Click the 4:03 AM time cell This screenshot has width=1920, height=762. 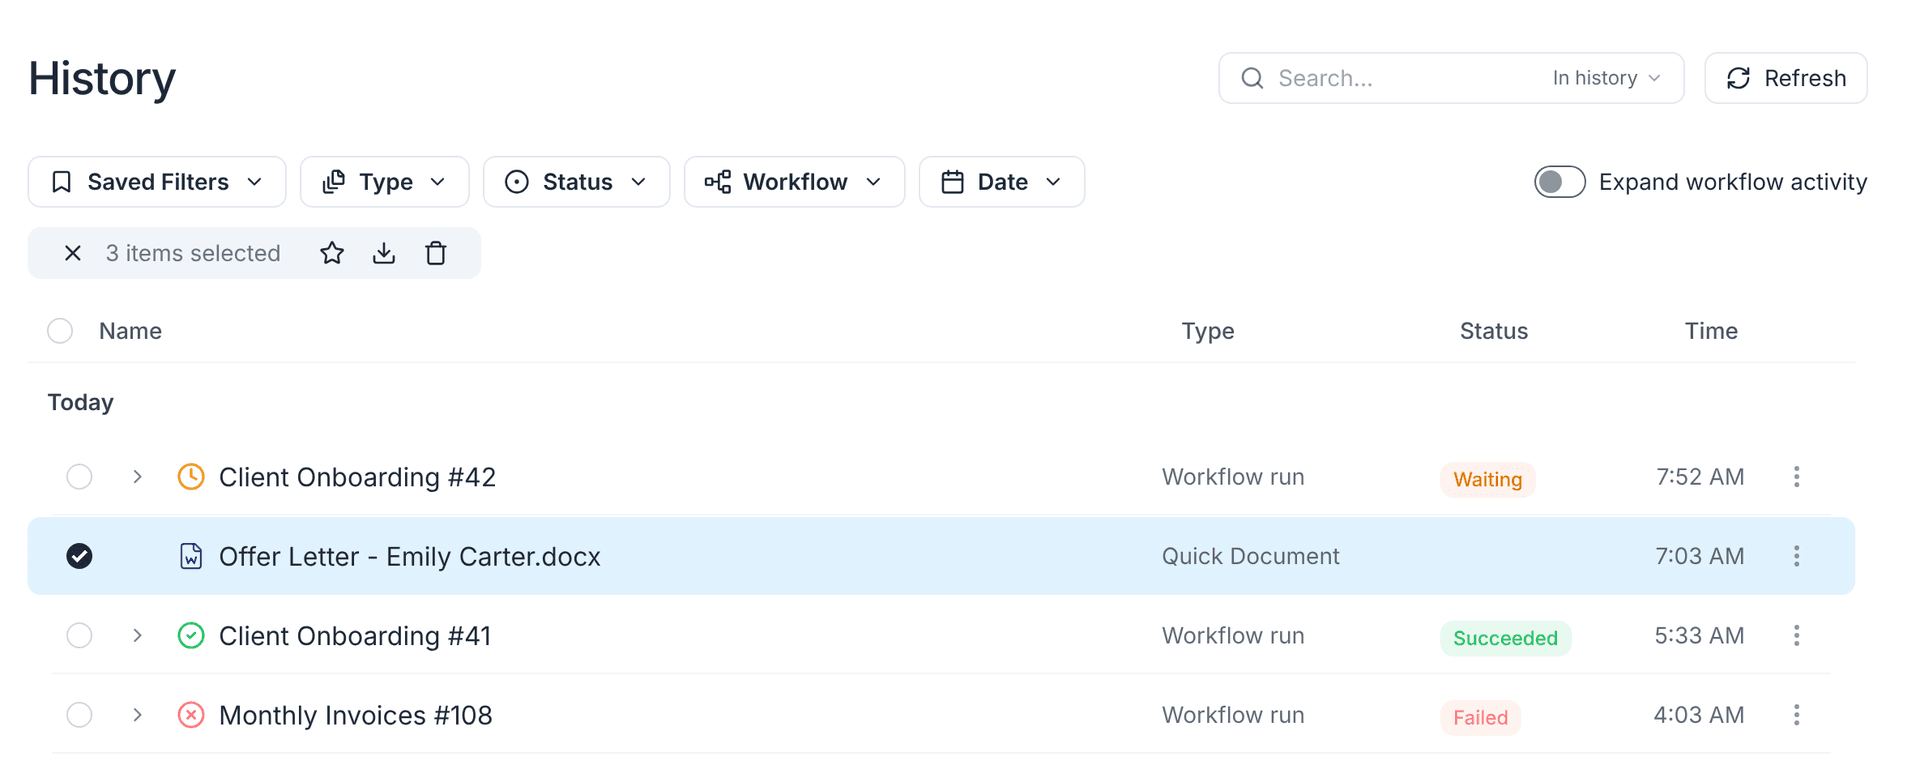1699,715
